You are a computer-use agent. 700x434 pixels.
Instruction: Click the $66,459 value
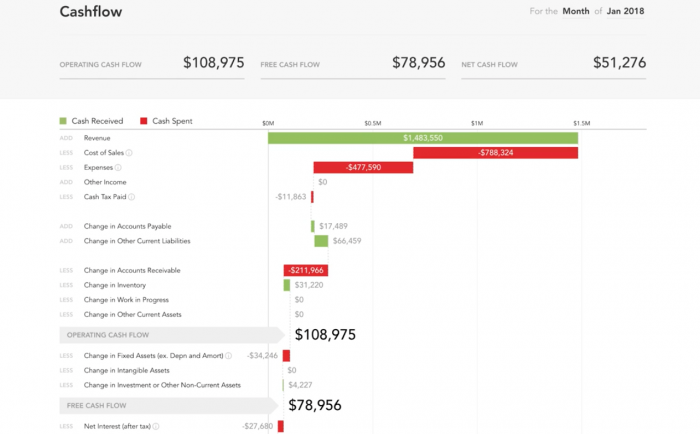347,241
